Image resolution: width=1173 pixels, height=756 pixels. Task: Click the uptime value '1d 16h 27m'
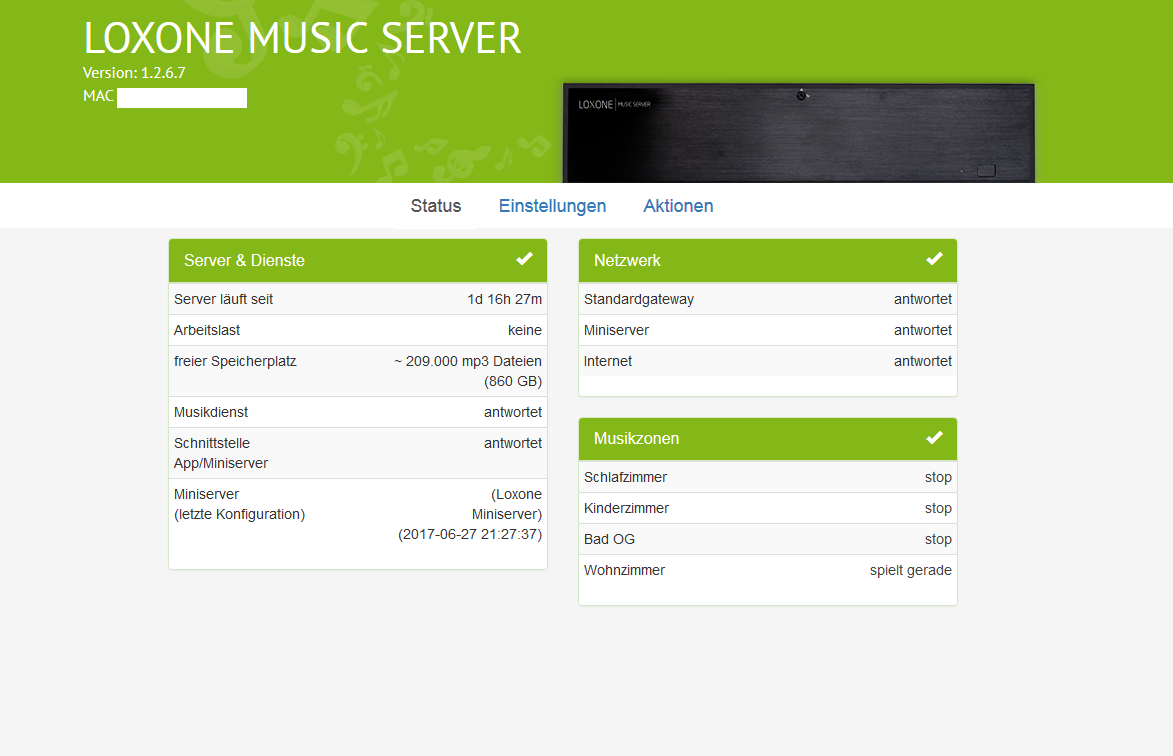504,299
